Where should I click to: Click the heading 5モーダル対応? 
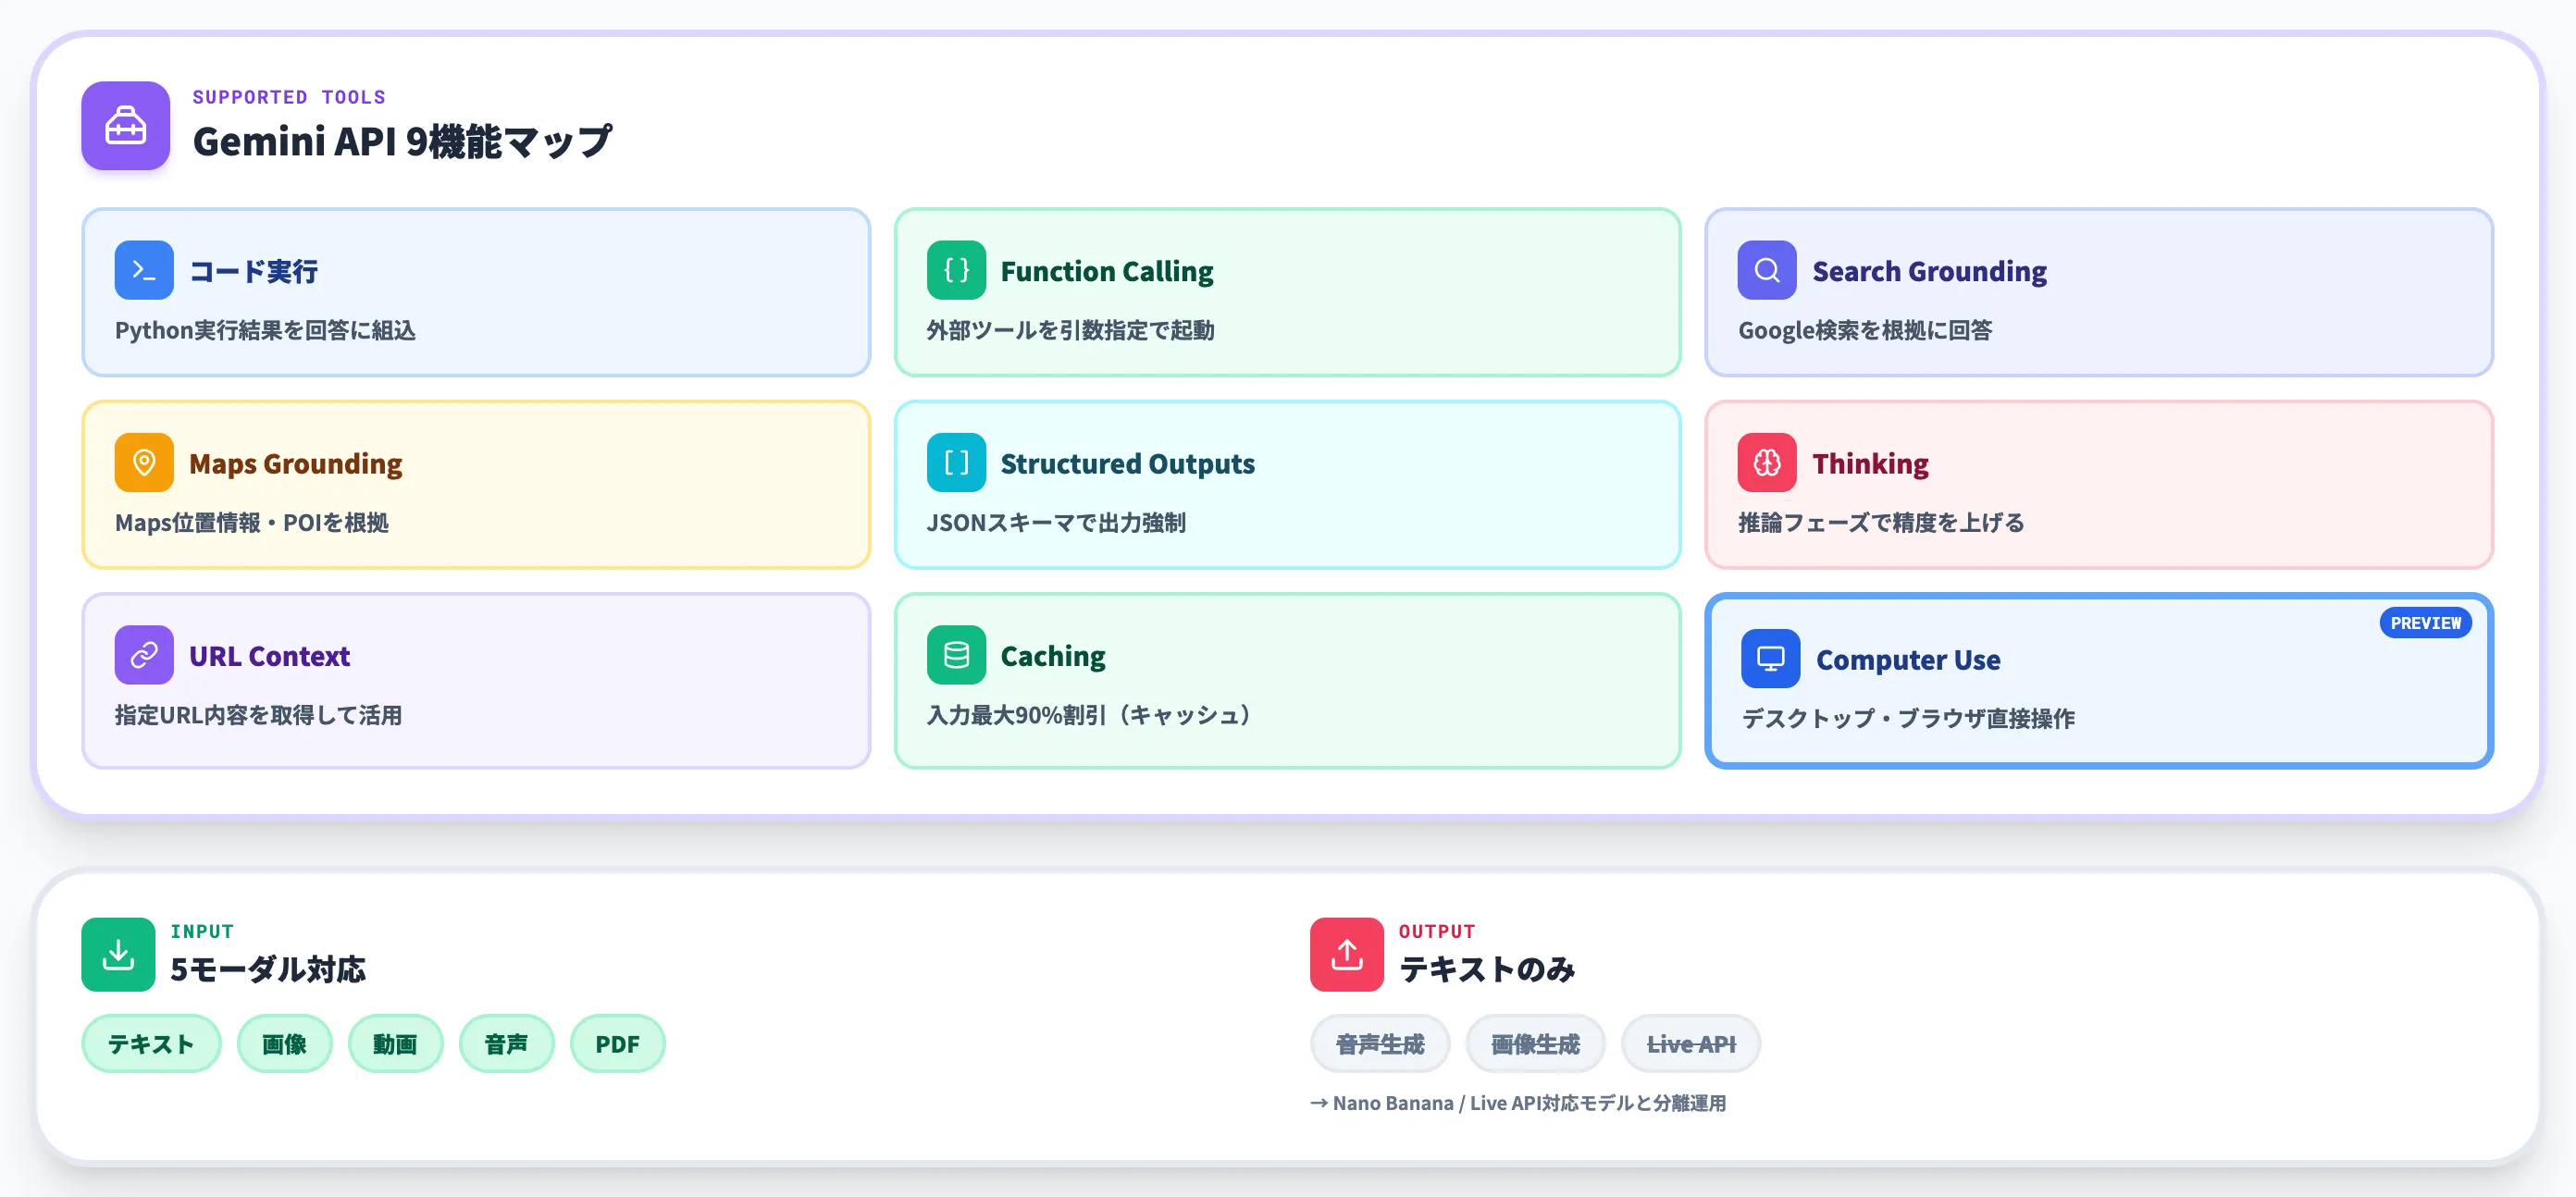point(268,969)
